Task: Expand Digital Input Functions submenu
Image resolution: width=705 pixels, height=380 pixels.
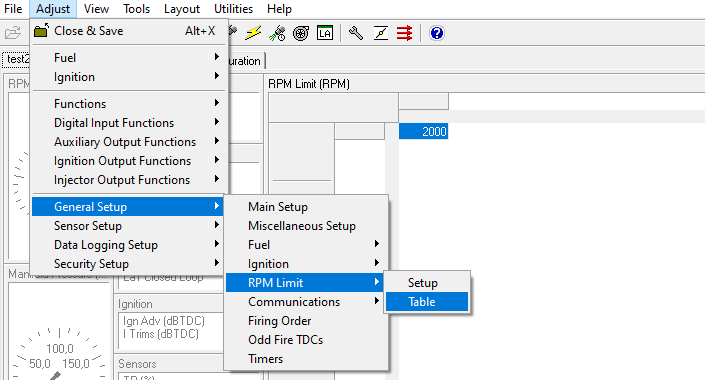Action: (x=129, y=123)
